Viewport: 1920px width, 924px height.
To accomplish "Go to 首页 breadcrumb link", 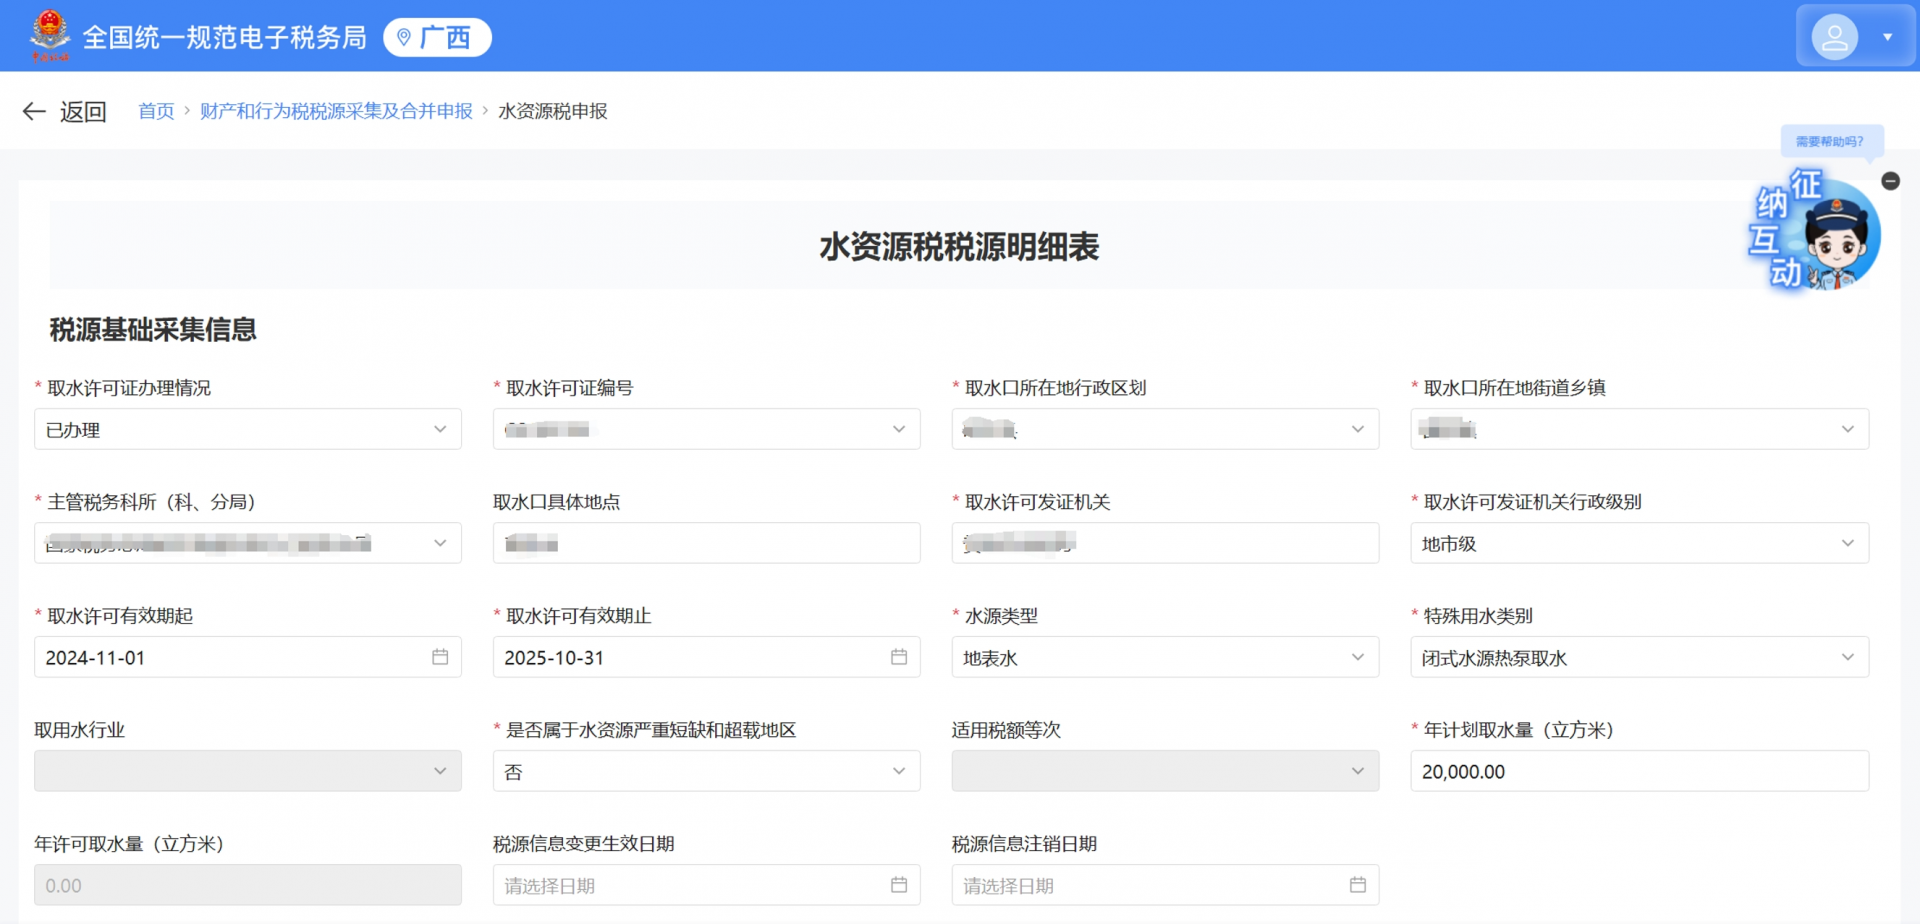I will point(156,111).
